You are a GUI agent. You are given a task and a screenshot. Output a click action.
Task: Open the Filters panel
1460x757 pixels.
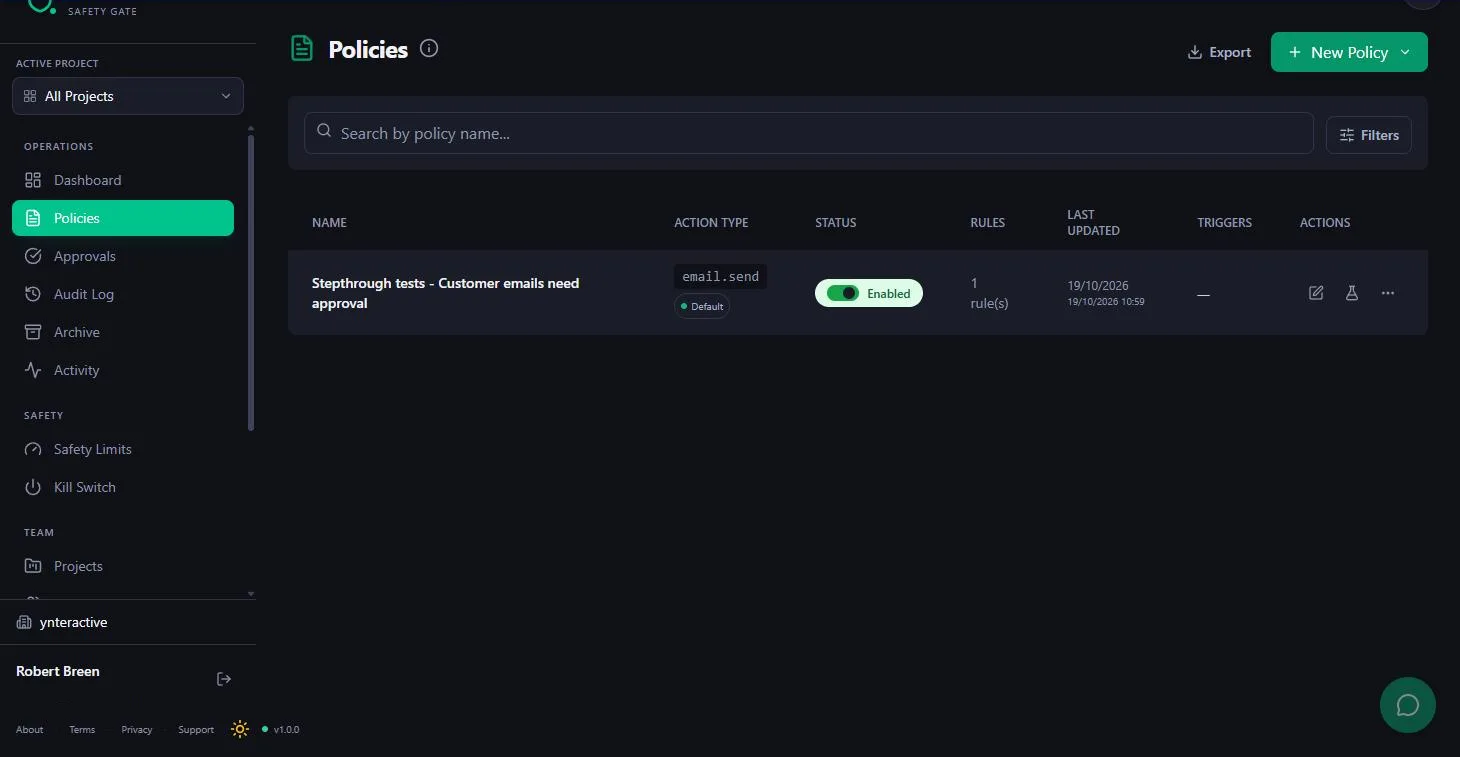coord(1369,135)
